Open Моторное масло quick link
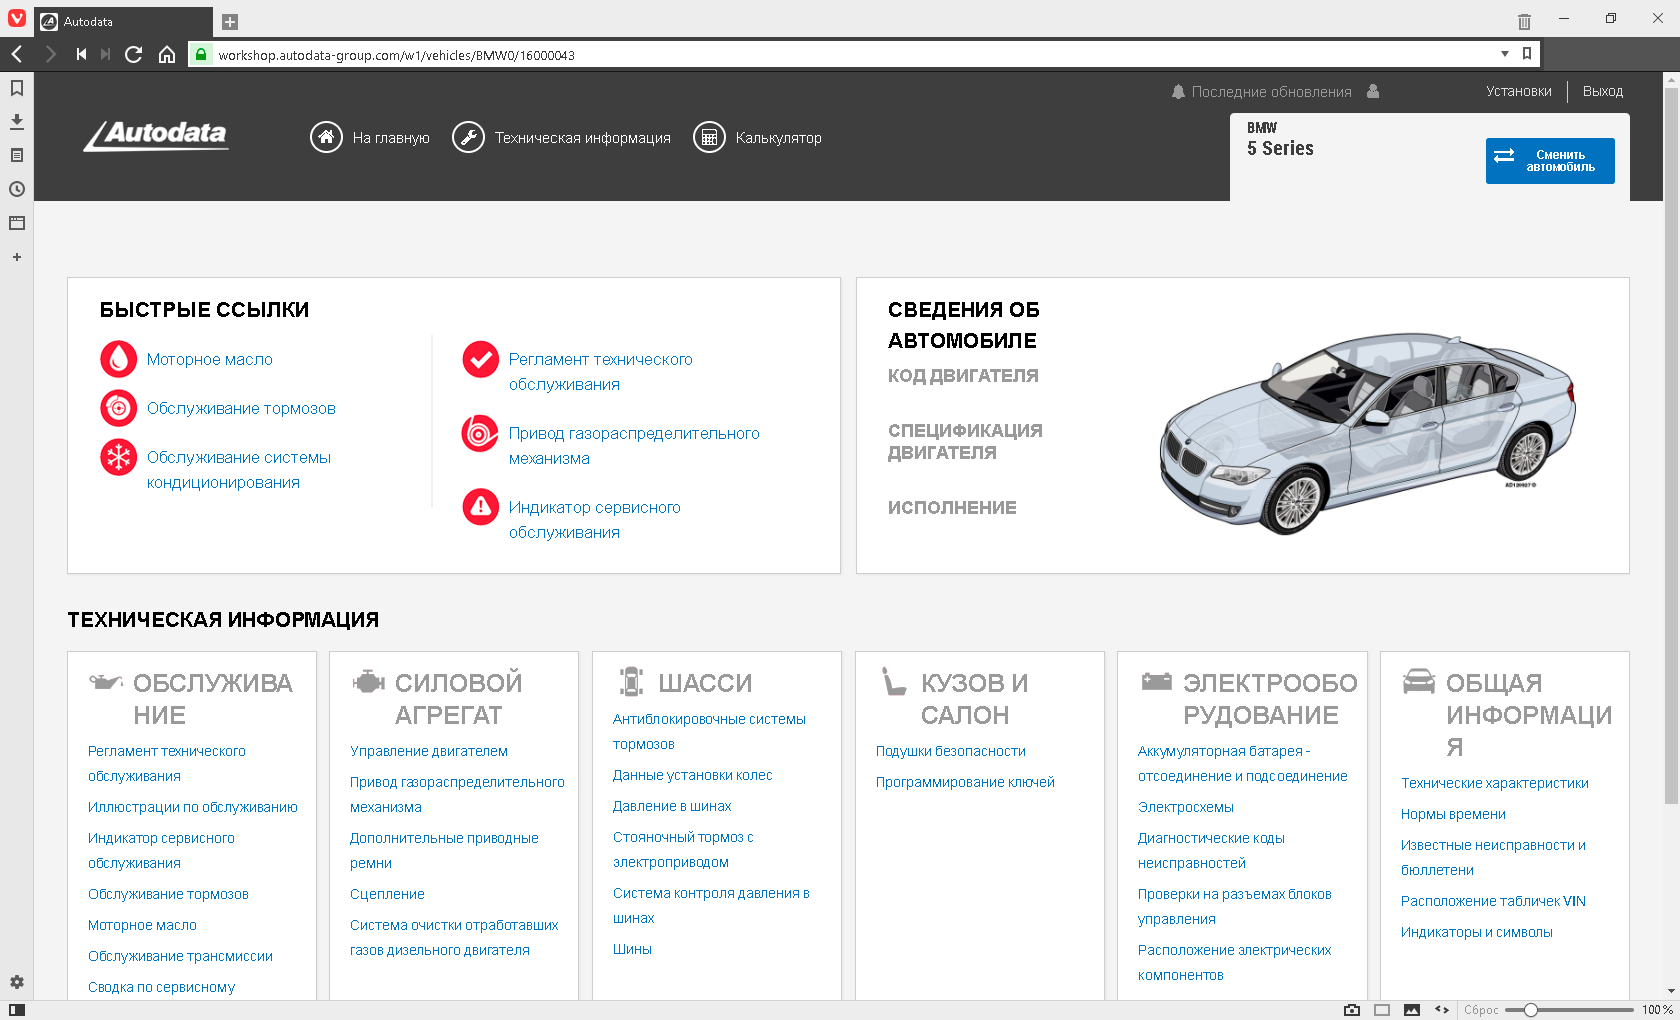1680x1020 pixels. tap(209, 359)
